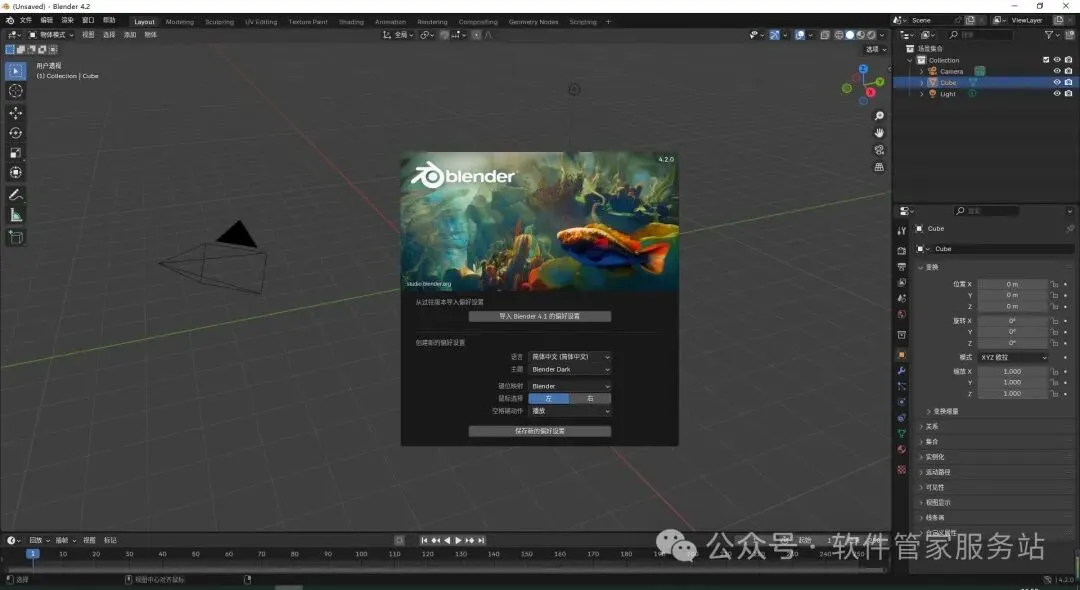Image resolution: width=1080 pixels, height=590 pixels.
Task: Activate the Select Box tool
Action: click(15, 70)
